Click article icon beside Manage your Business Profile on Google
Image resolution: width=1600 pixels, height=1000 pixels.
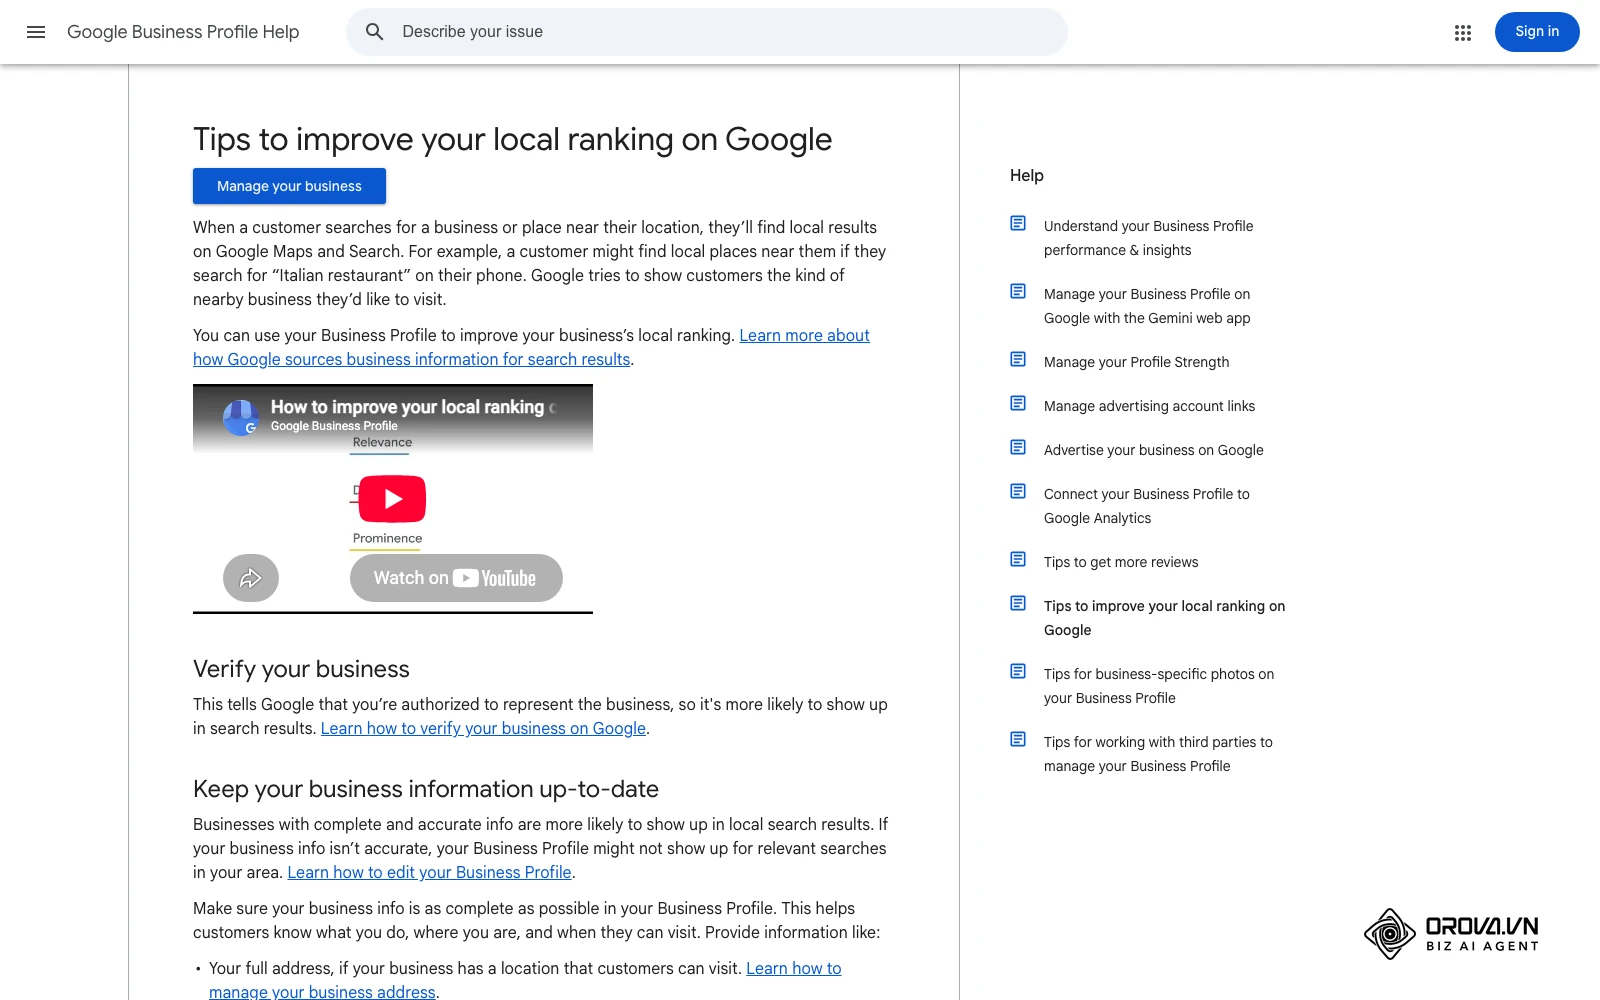point(1018,291)
